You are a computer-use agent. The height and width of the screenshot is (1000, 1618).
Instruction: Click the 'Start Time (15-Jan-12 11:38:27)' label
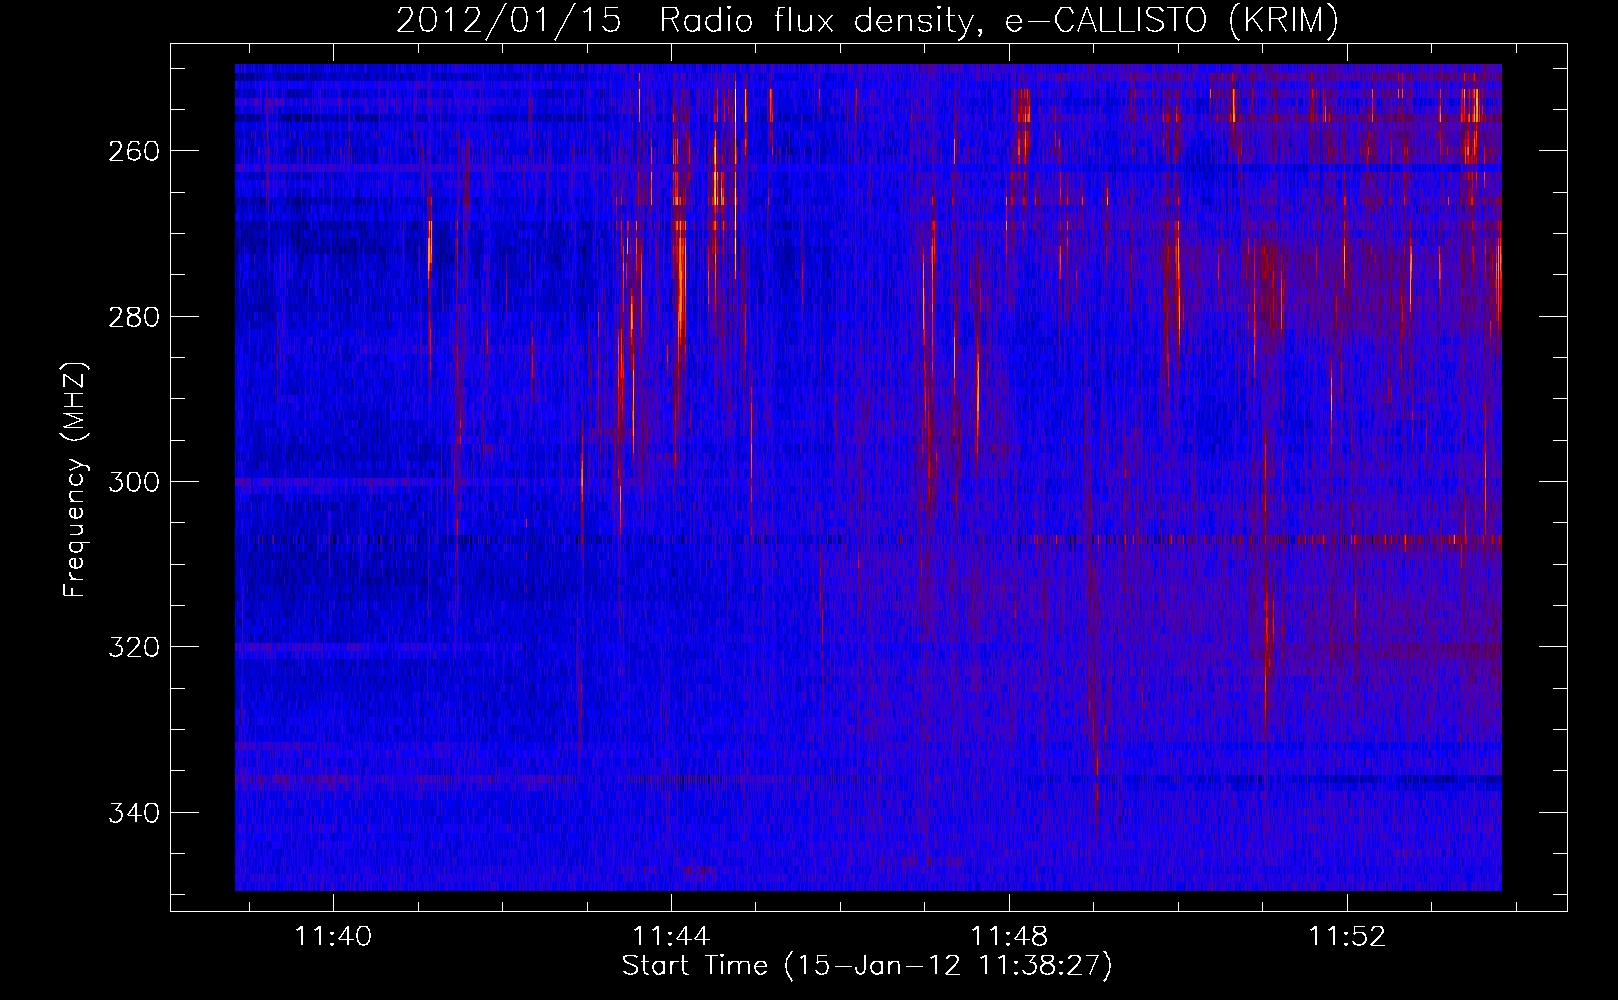867,966
